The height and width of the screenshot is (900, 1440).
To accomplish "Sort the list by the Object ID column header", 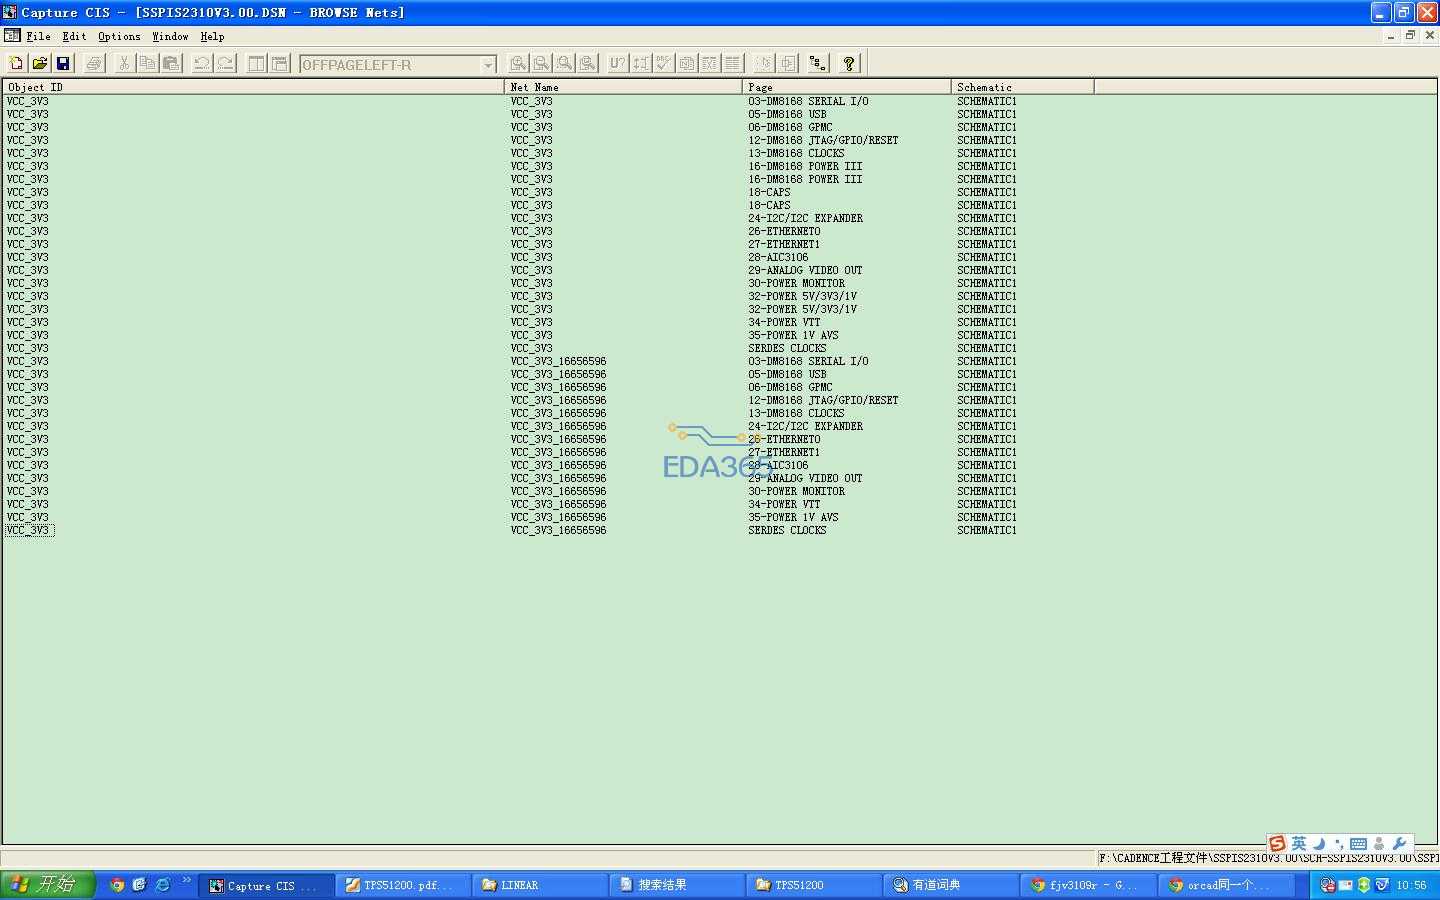I will click(x=253, y=87).
